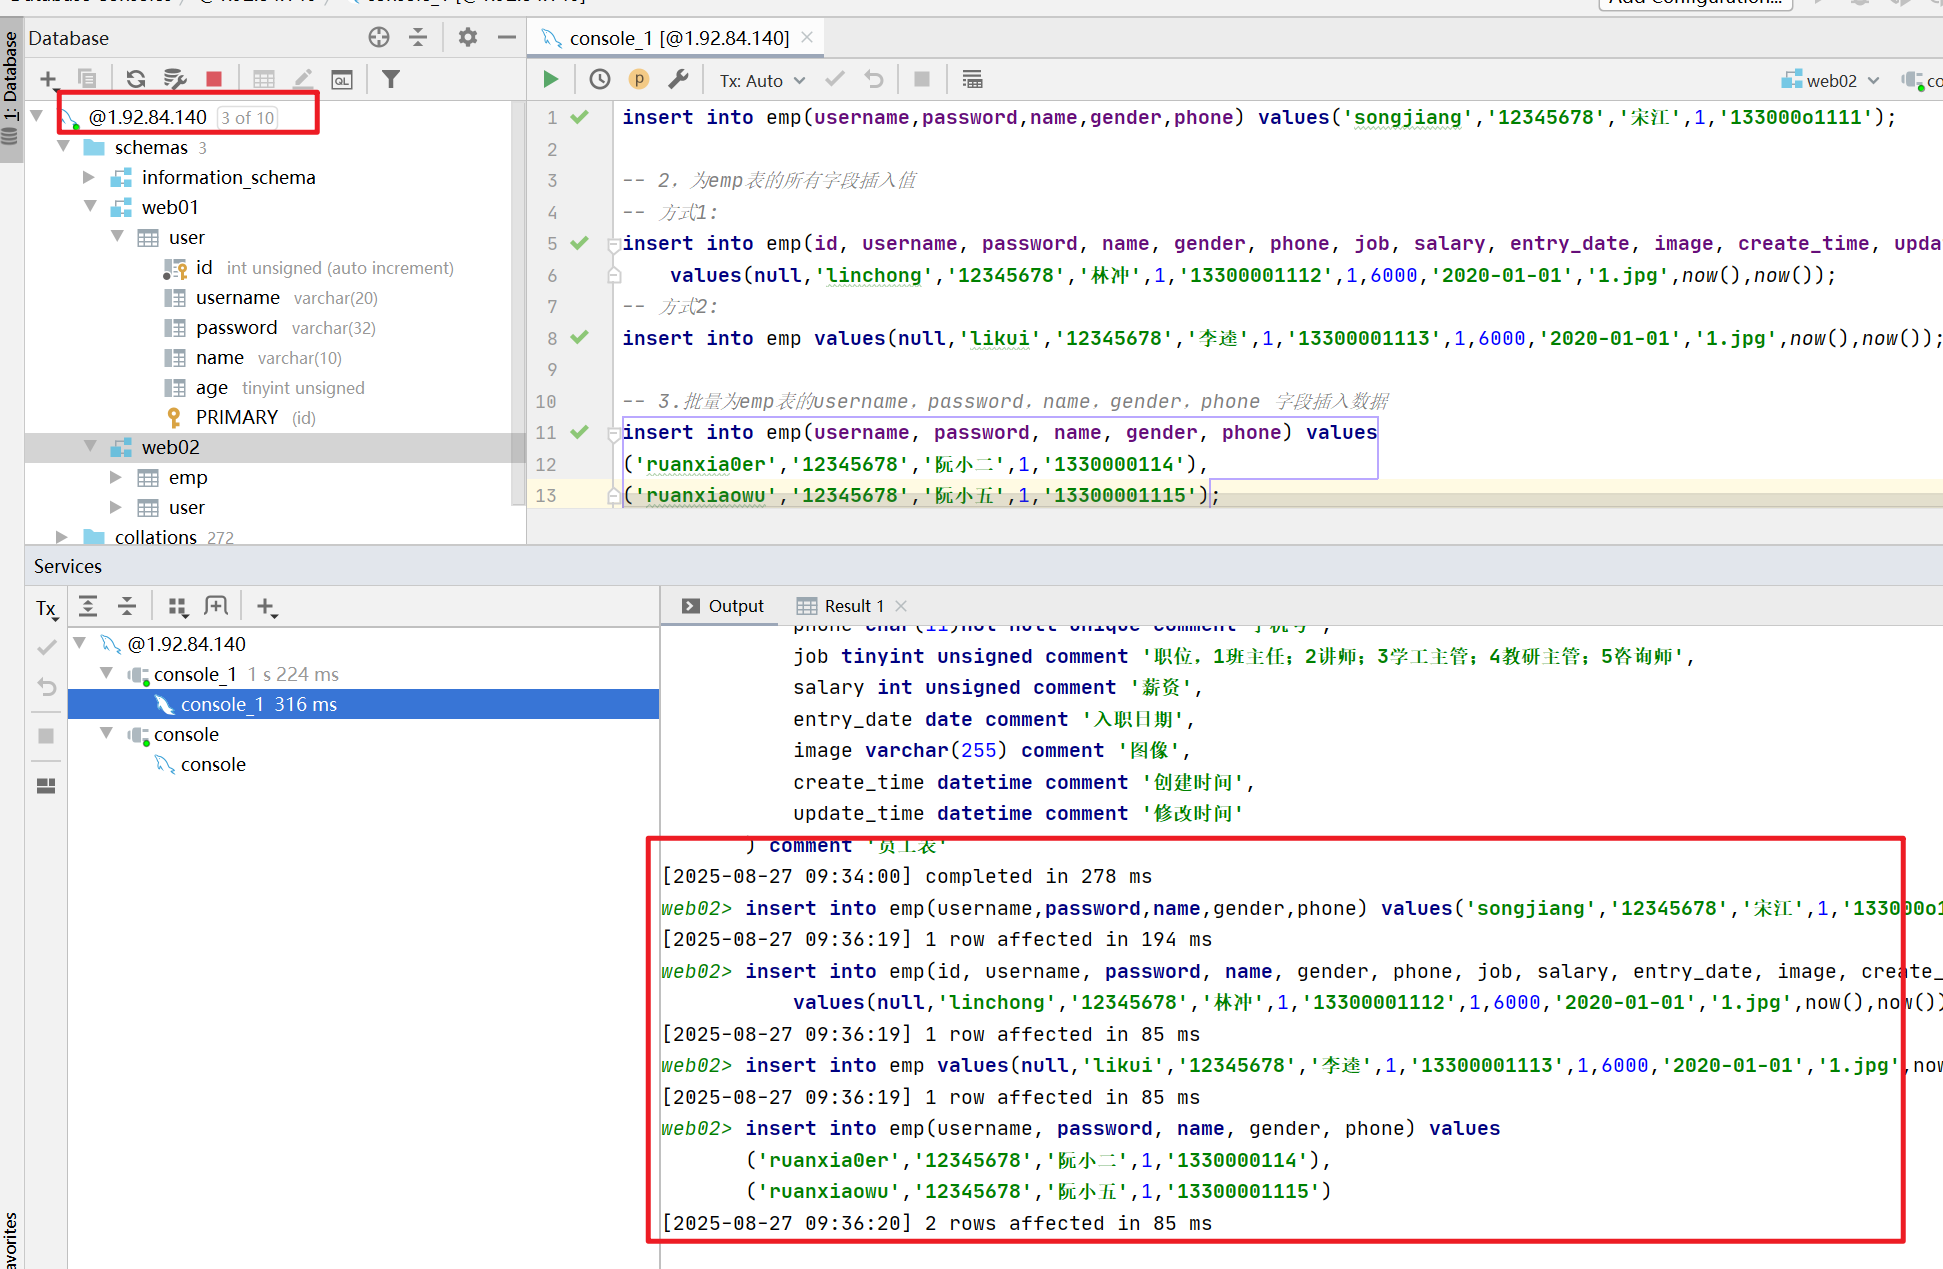Click the red Disconnect stop icon
This screenshot has height=1269, width=1943.
(x=214, y=79)
